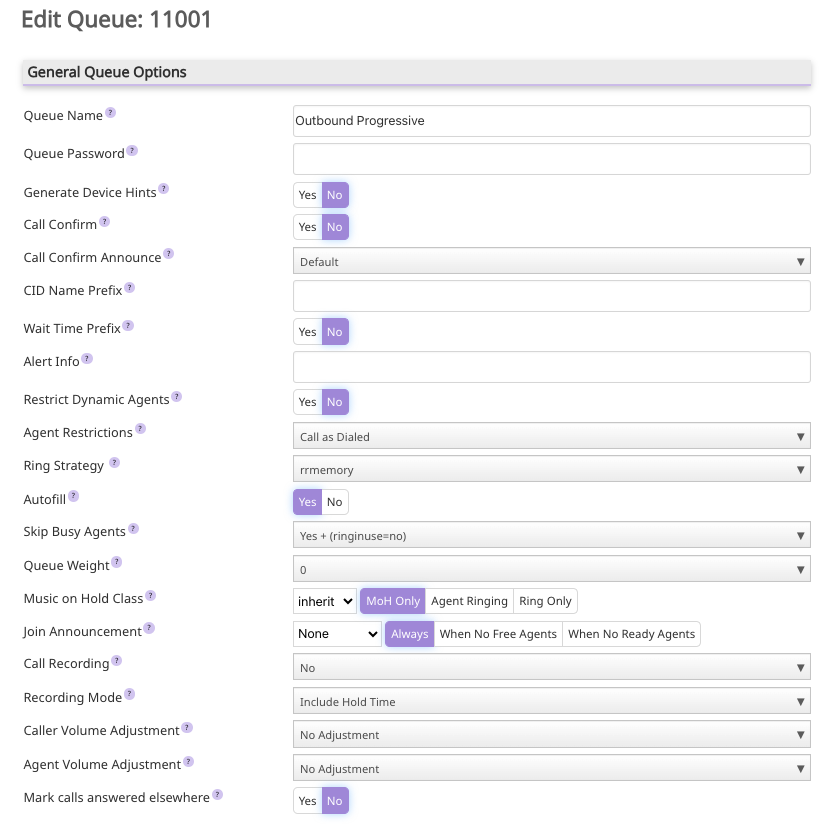Set Call Confirm to Yes
The width and height of the screenshot is (831, 825).
[x=307, y=227]
